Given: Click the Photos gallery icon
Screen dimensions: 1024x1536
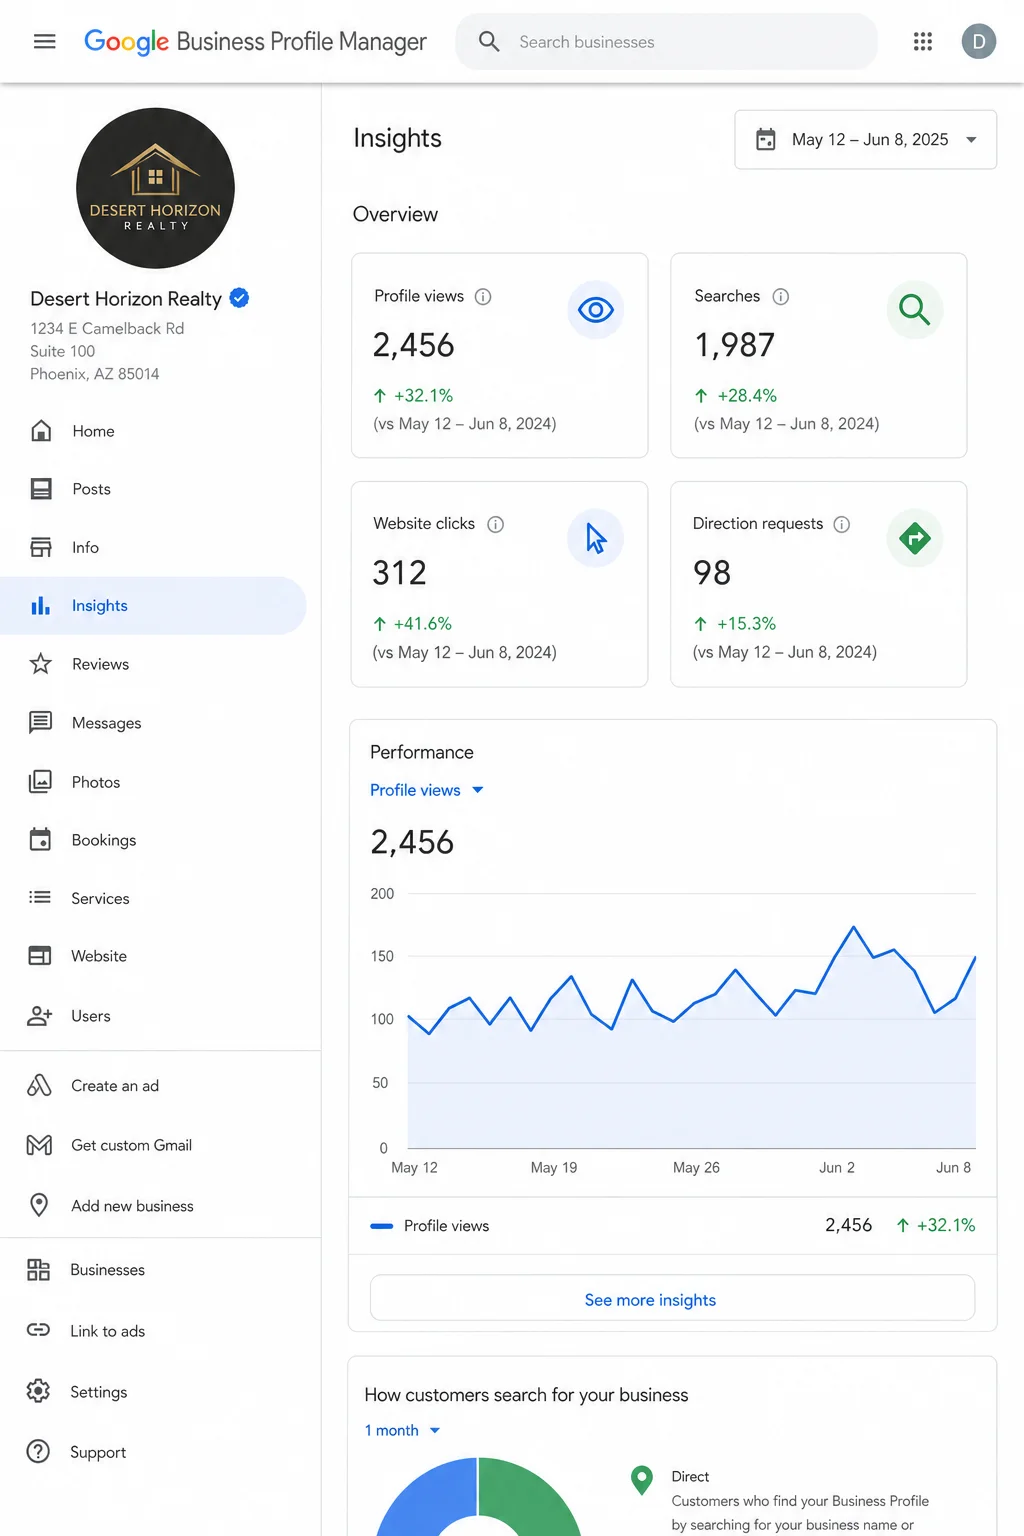Looking at the screenshot, I should (41, 781).
